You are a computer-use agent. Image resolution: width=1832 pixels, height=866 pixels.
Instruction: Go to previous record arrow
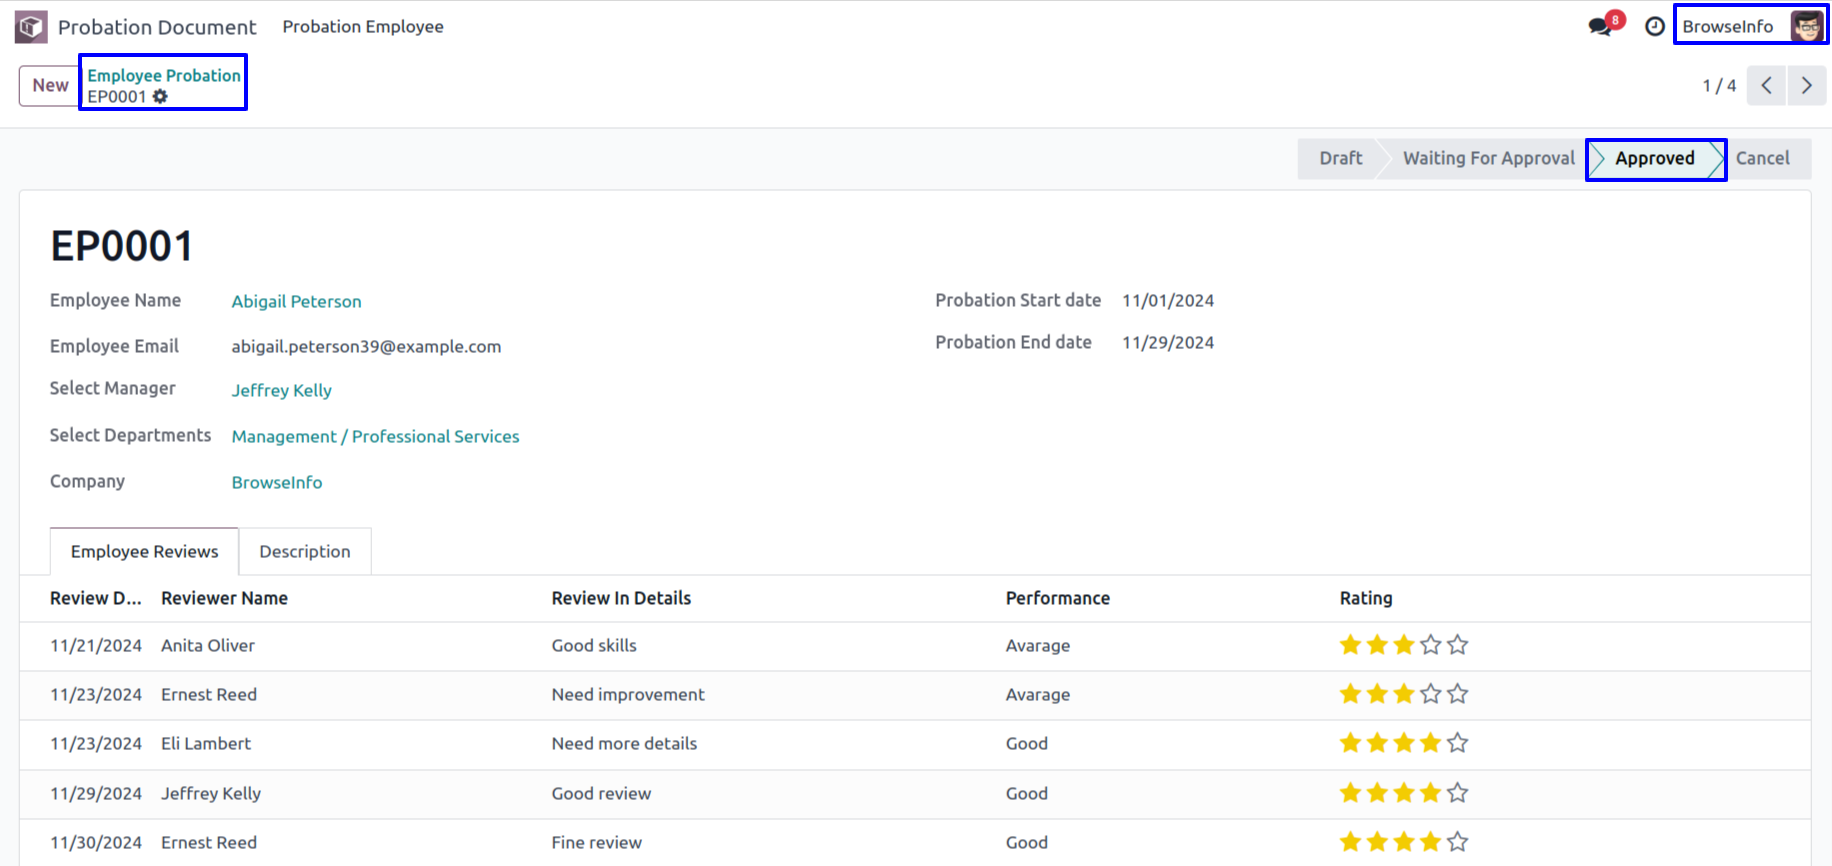click(x=1767, y=85)
